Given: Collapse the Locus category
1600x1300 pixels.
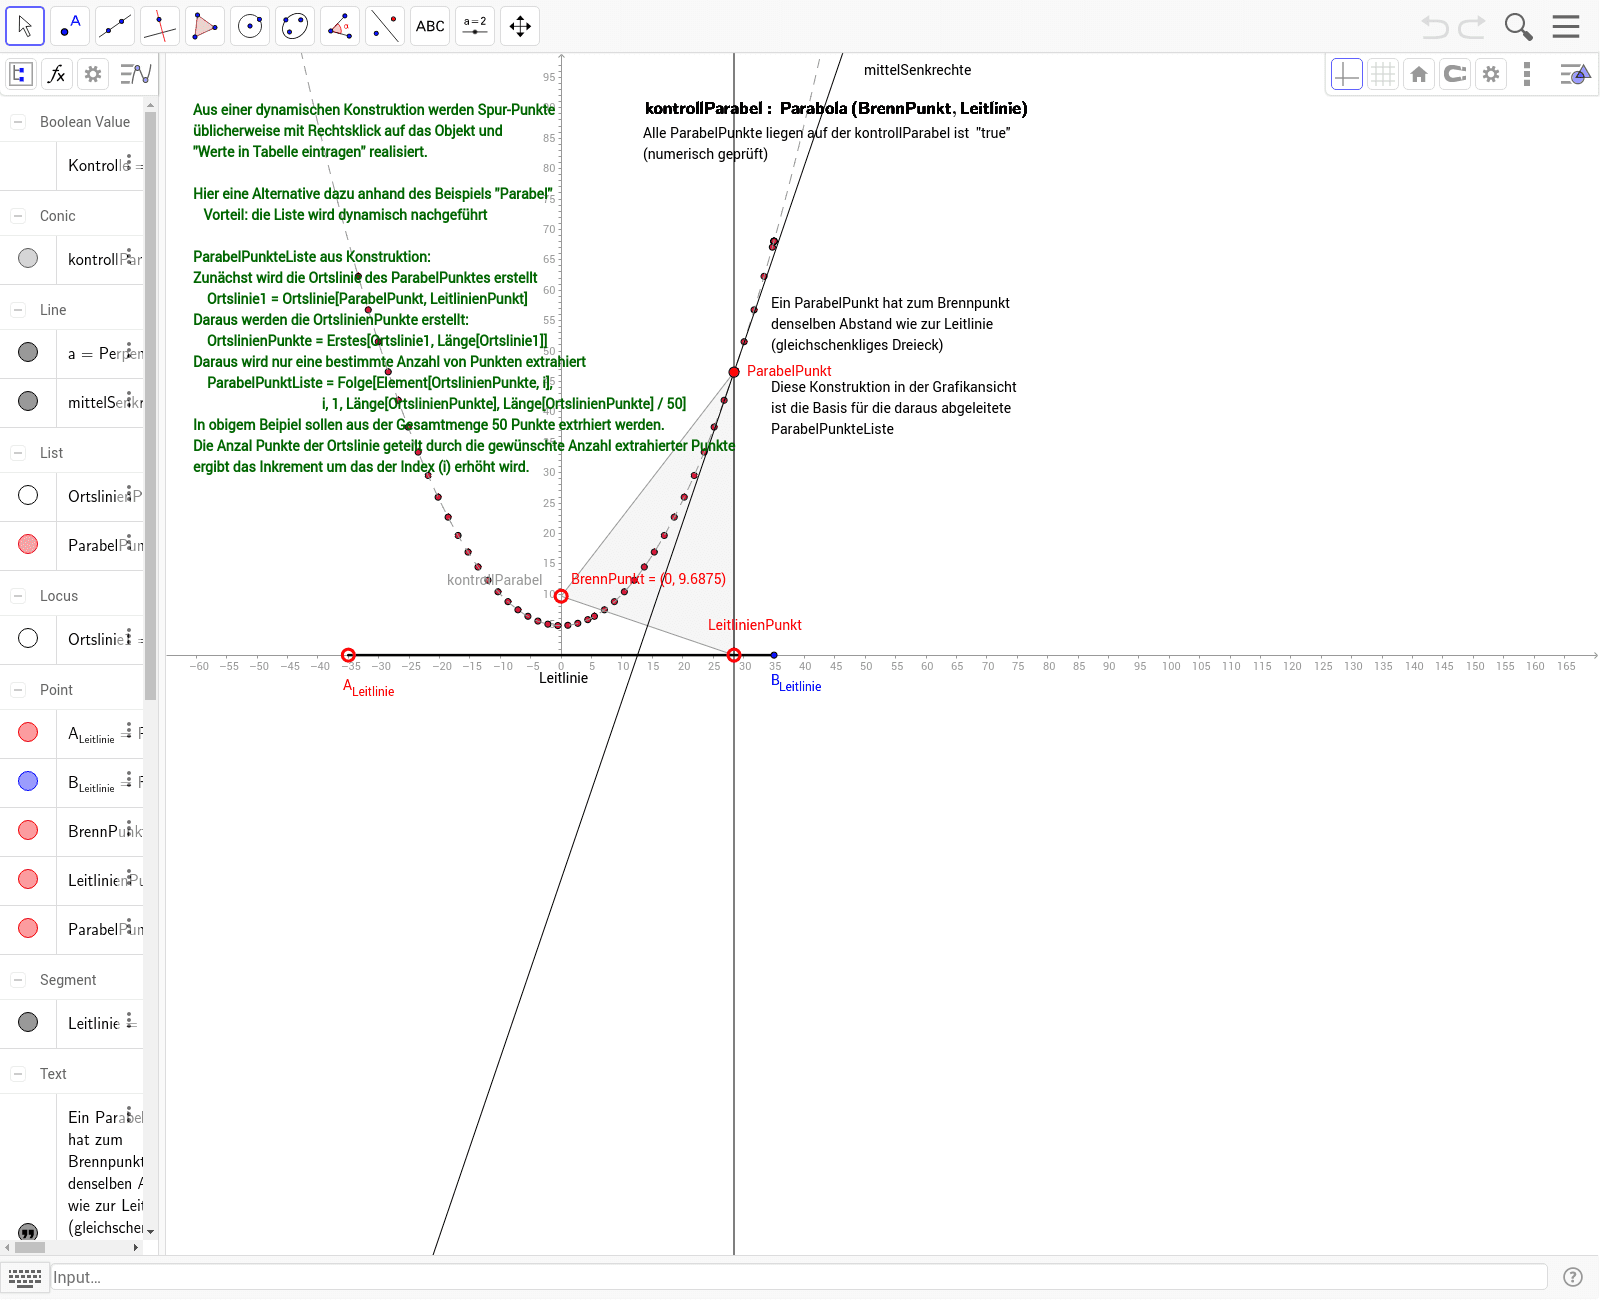Looking at the screenshot, I should click(18, 596).
